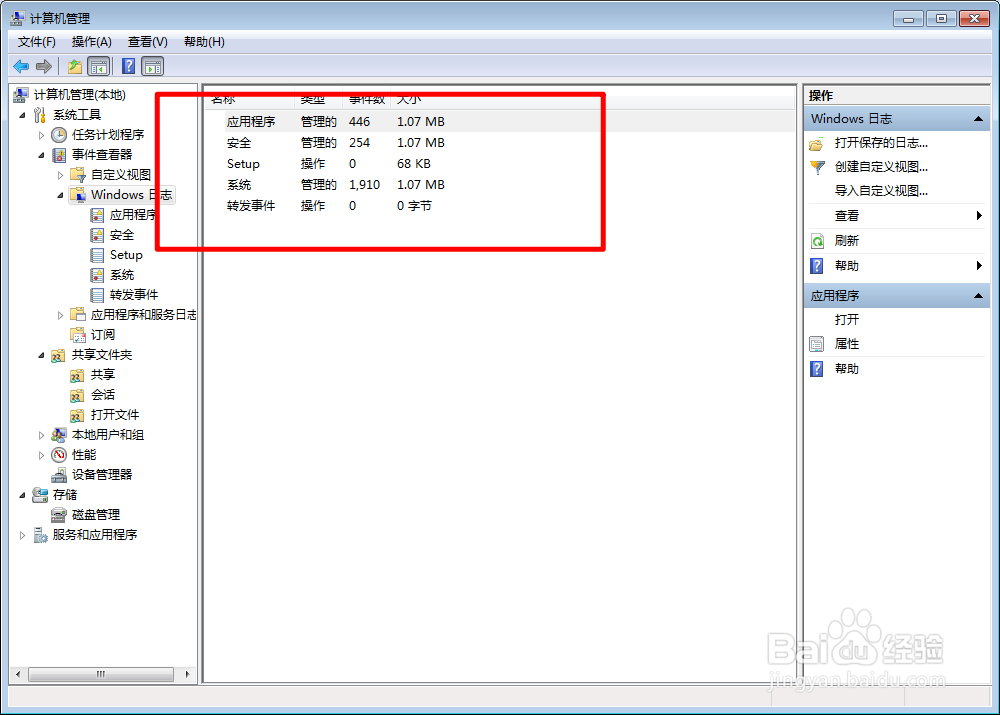
Task: Click the tree scrollbar right arrow
Action: pos(187,674)
